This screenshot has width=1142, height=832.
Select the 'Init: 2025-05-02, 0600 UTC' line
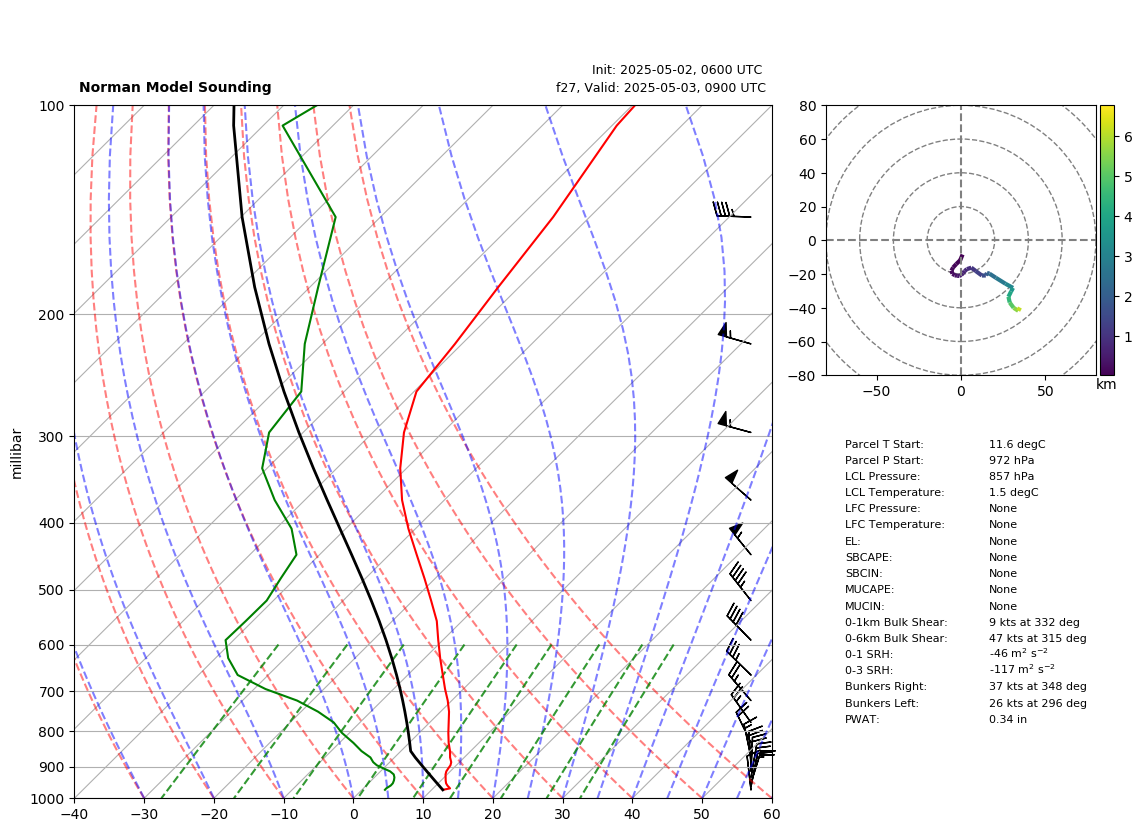click(677, 70)
